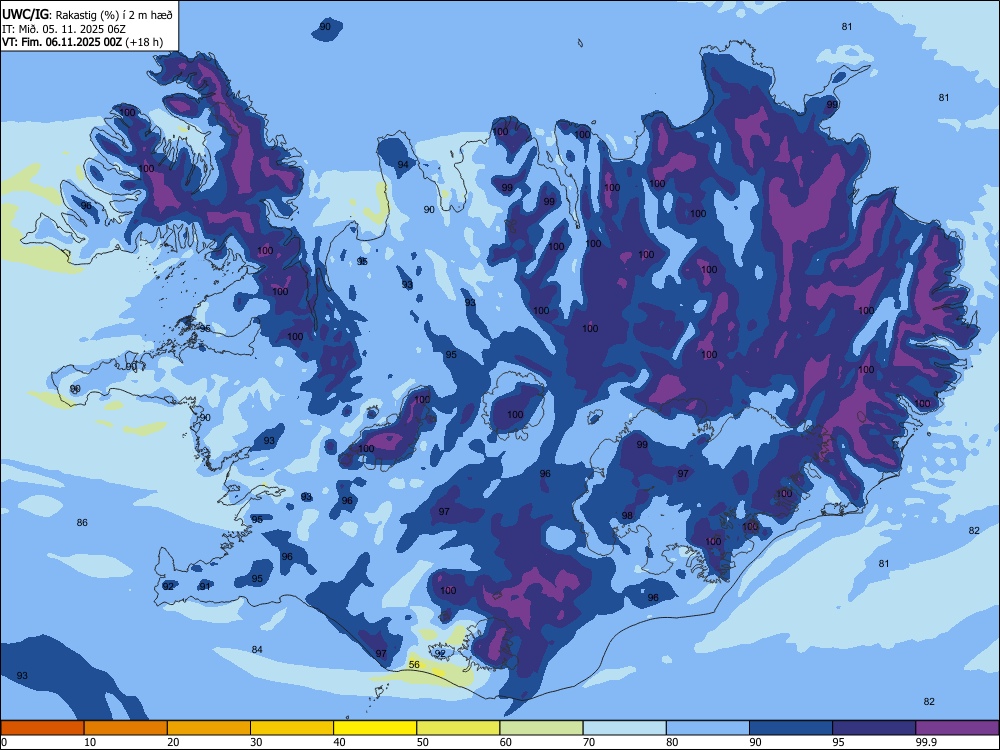Click the legend tick label 70
The image size is (1000, 750).
(x=589, y=742)
